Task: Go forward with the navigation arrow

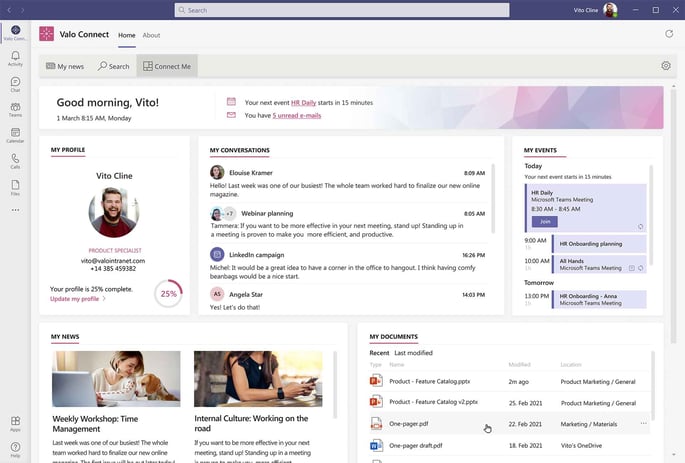Action: tap(23, 10)
